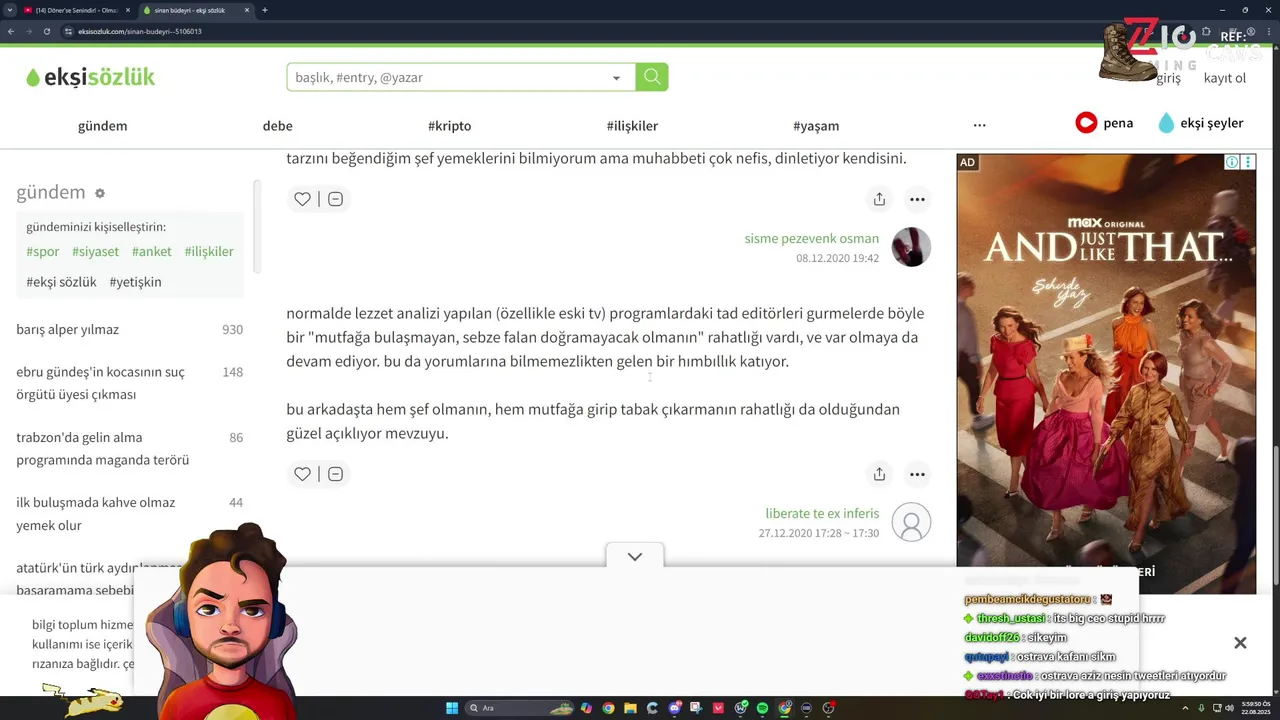This screenshot has height=720, width=1280.
Task: Open the #kripto channel
Action: coord(449,126)
